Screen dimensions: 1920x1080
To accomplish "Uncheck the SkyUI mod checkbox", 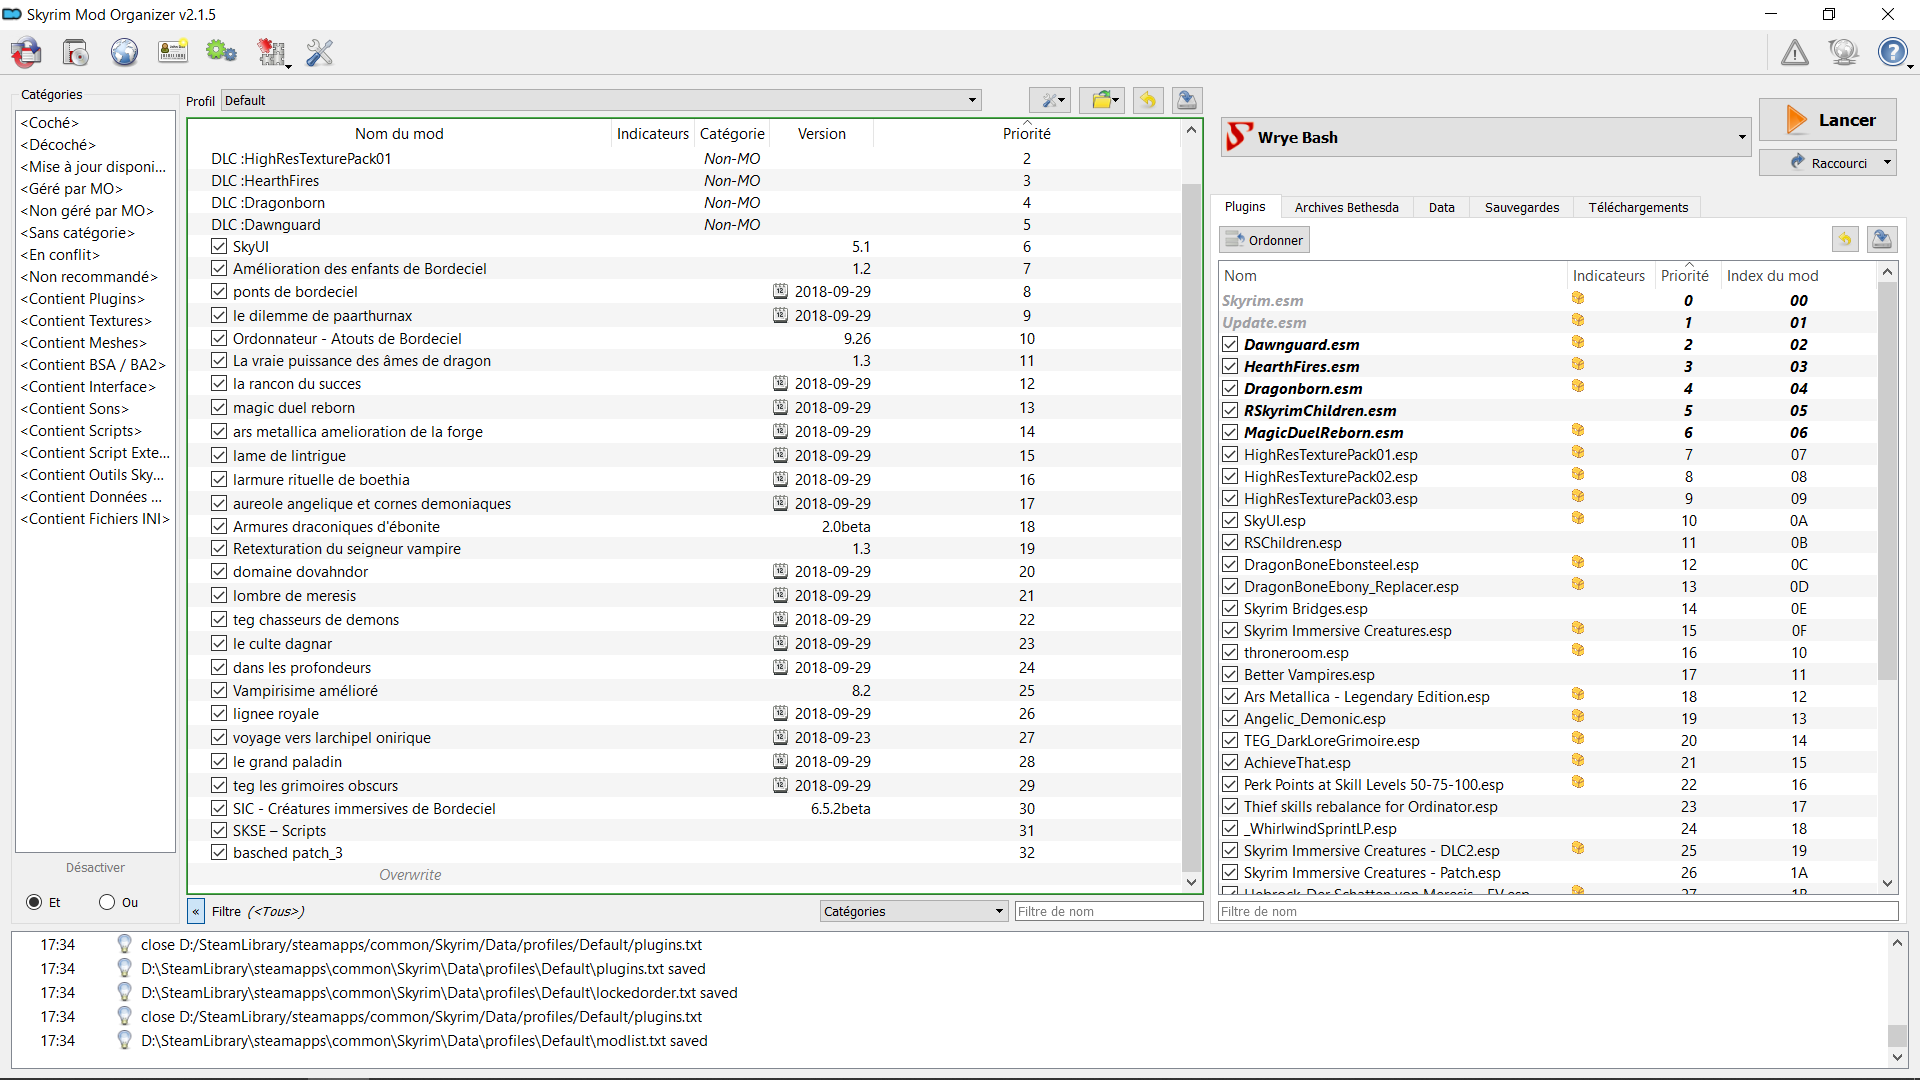I will click(219, 246).
